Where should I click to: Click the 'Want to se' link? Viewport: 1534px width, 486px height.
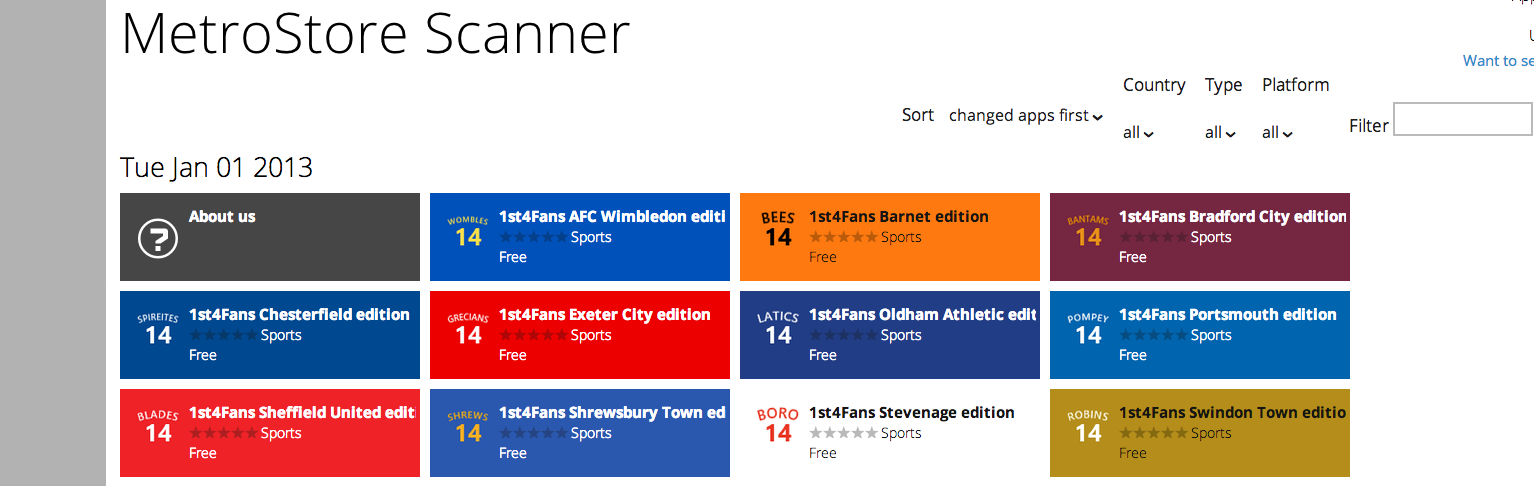click(1497, 61)
